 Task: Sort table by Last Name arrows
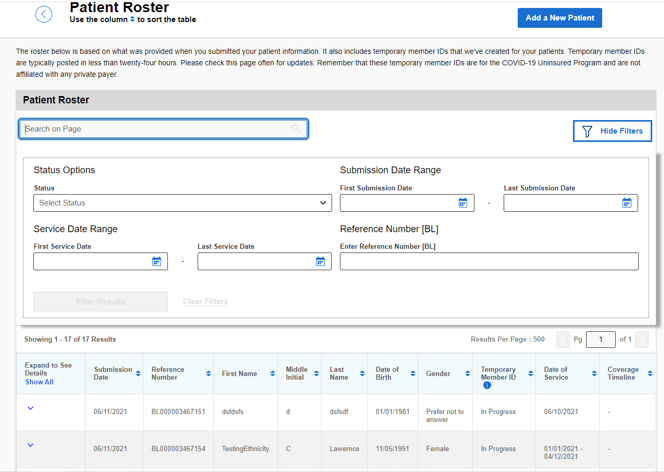pos(362,374)
